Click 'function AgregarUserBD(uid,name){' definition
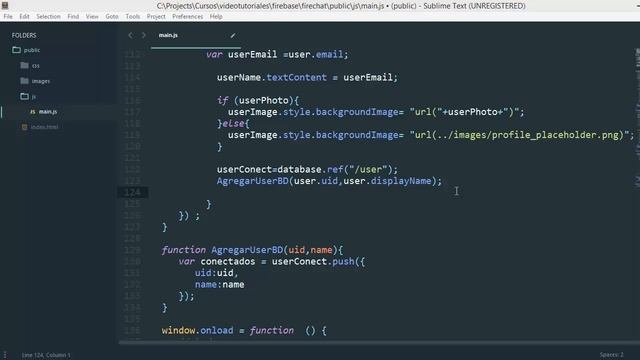Image resolution: width=640 pixels, height=360 pixels. click(252, 250)
